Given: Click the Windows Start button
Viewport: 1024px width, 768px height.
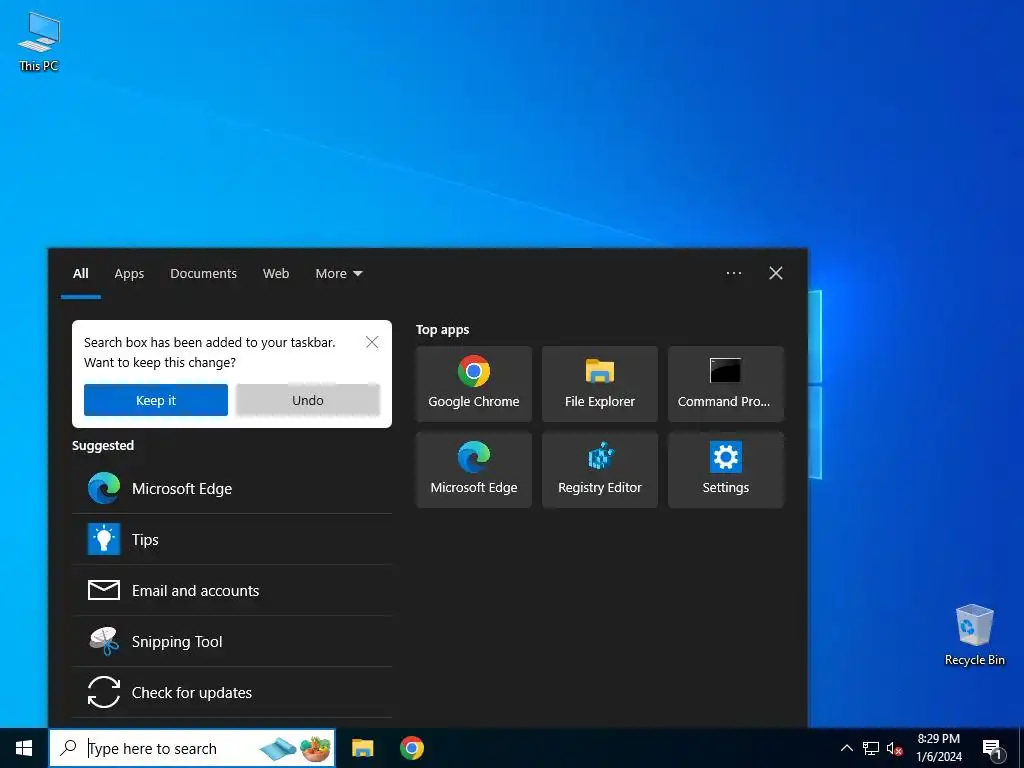Looking at the screenshot, I should point(24,748).
